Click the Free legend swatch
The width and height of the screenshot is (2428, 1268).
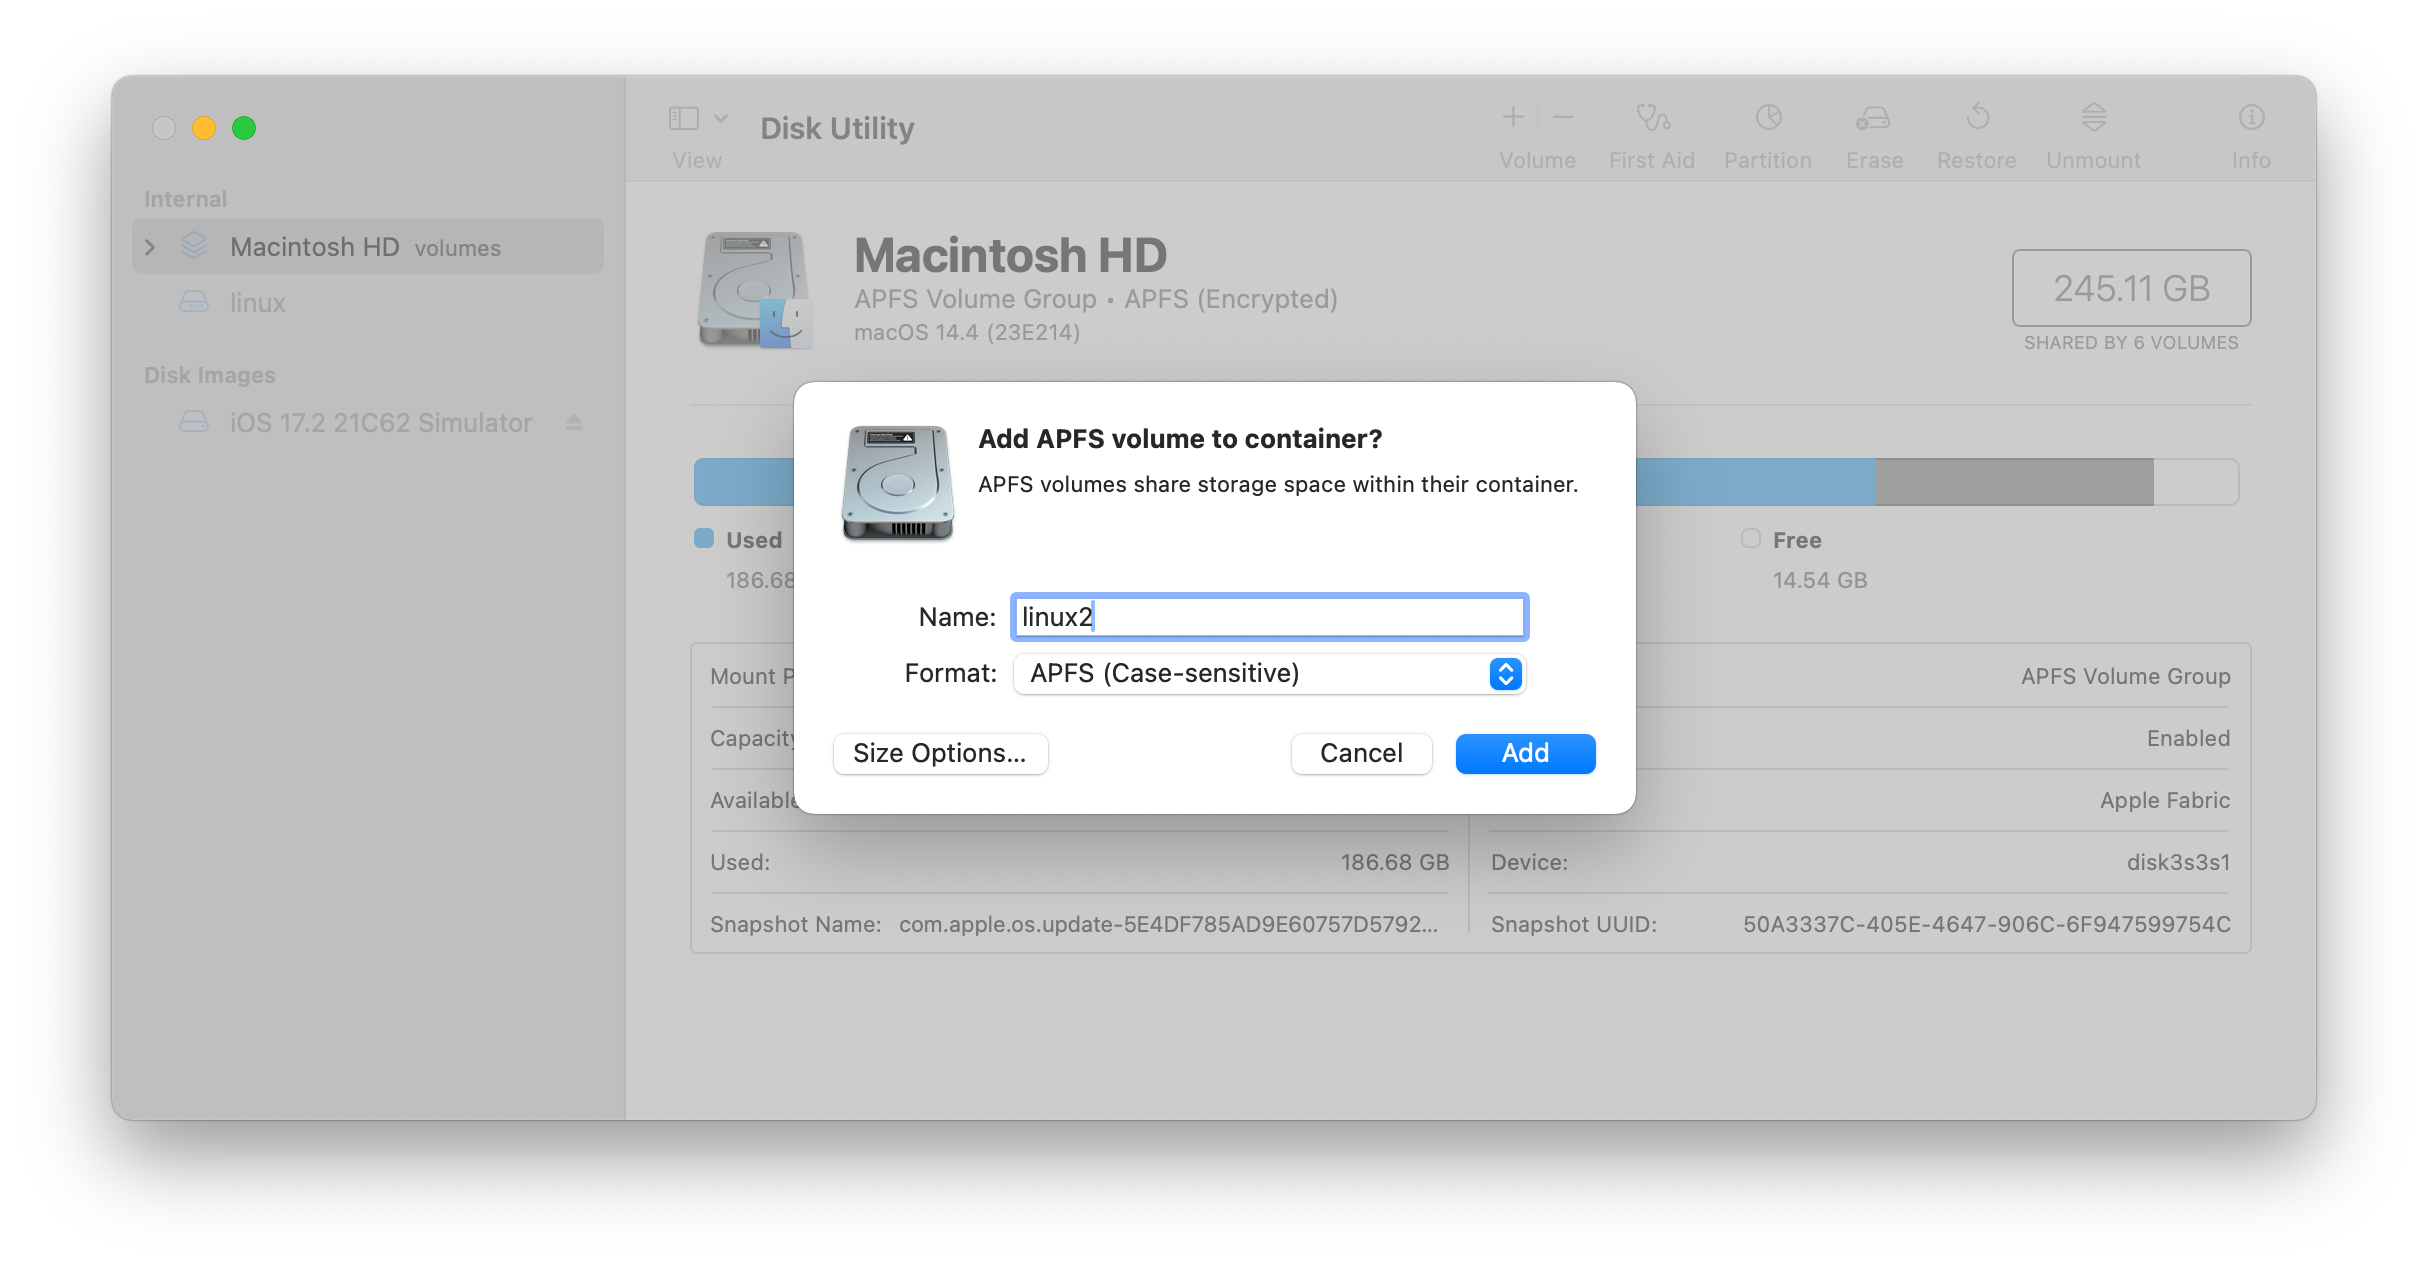click(x=1751, y=538)
